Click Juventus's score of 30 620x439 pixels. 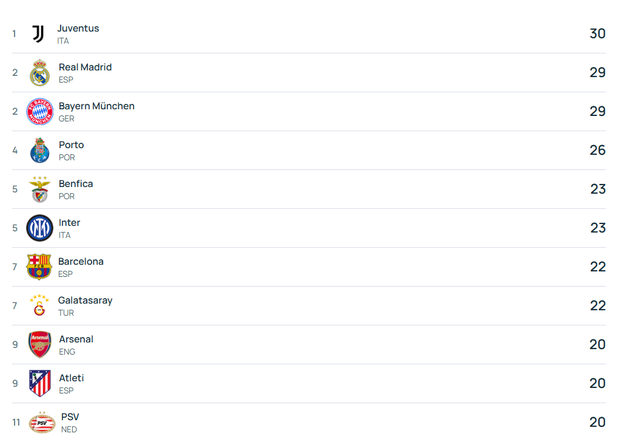click(597, 34)
